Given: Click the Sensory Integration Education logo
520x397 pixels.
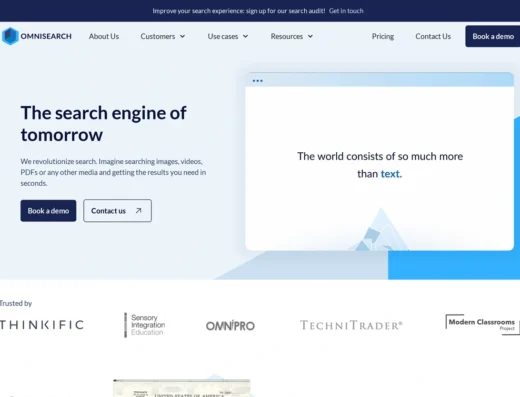Looking at the screenshot, I should click(x=145, y=325).
